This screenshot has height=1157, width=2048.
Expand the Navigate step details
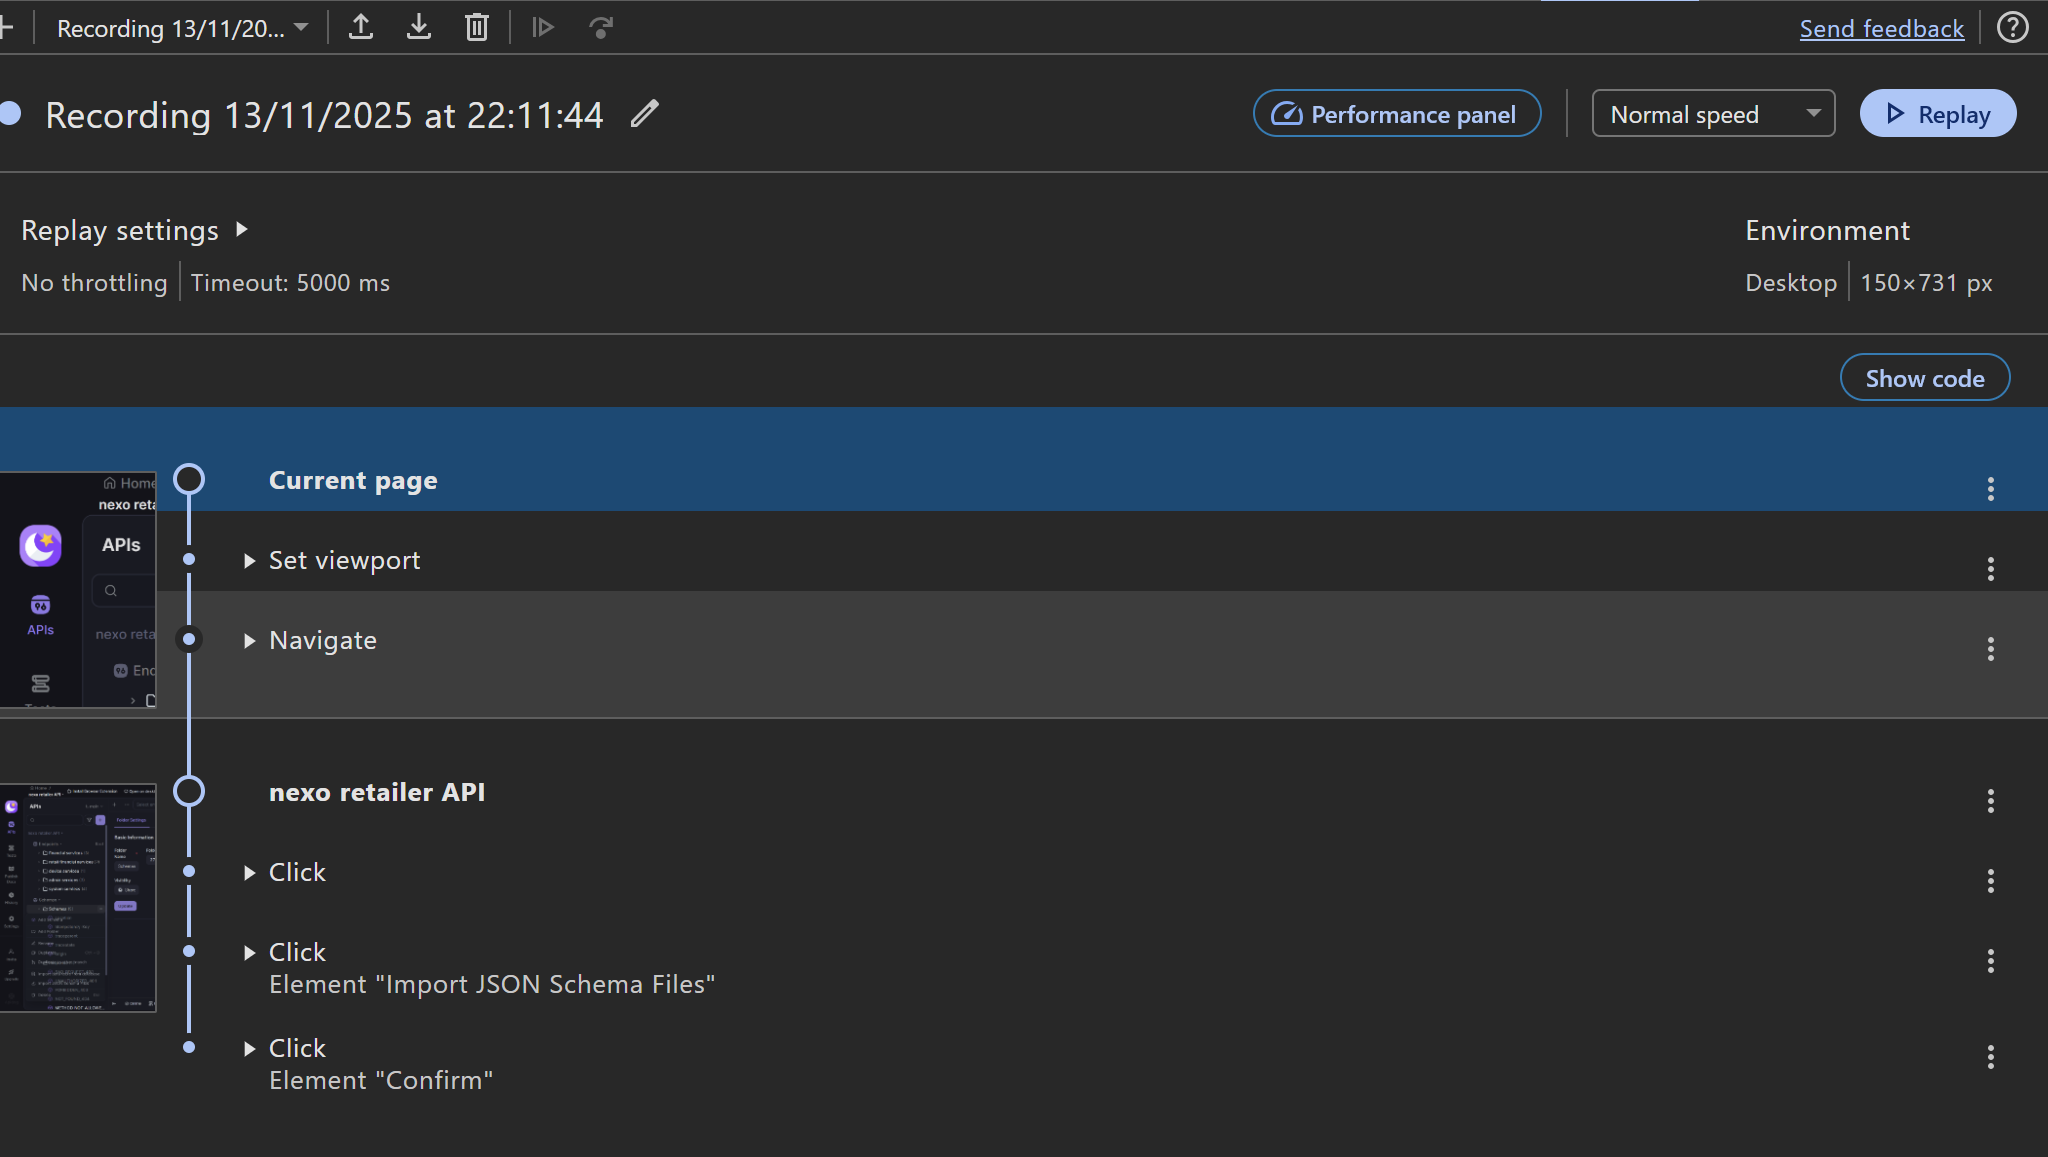point(250,641)
